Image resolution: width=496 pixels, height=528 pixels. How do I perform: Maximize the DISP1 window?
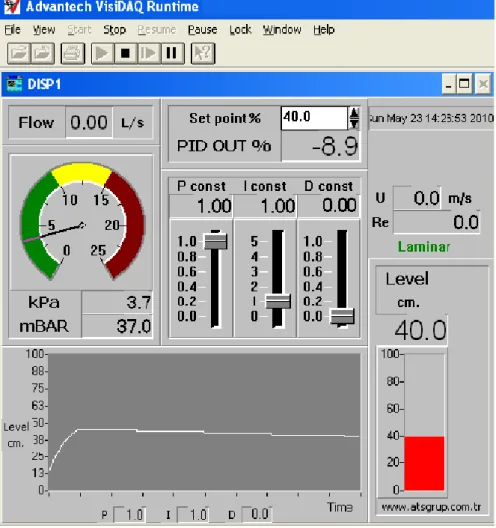pyautogui.click(x=464, y=84)
